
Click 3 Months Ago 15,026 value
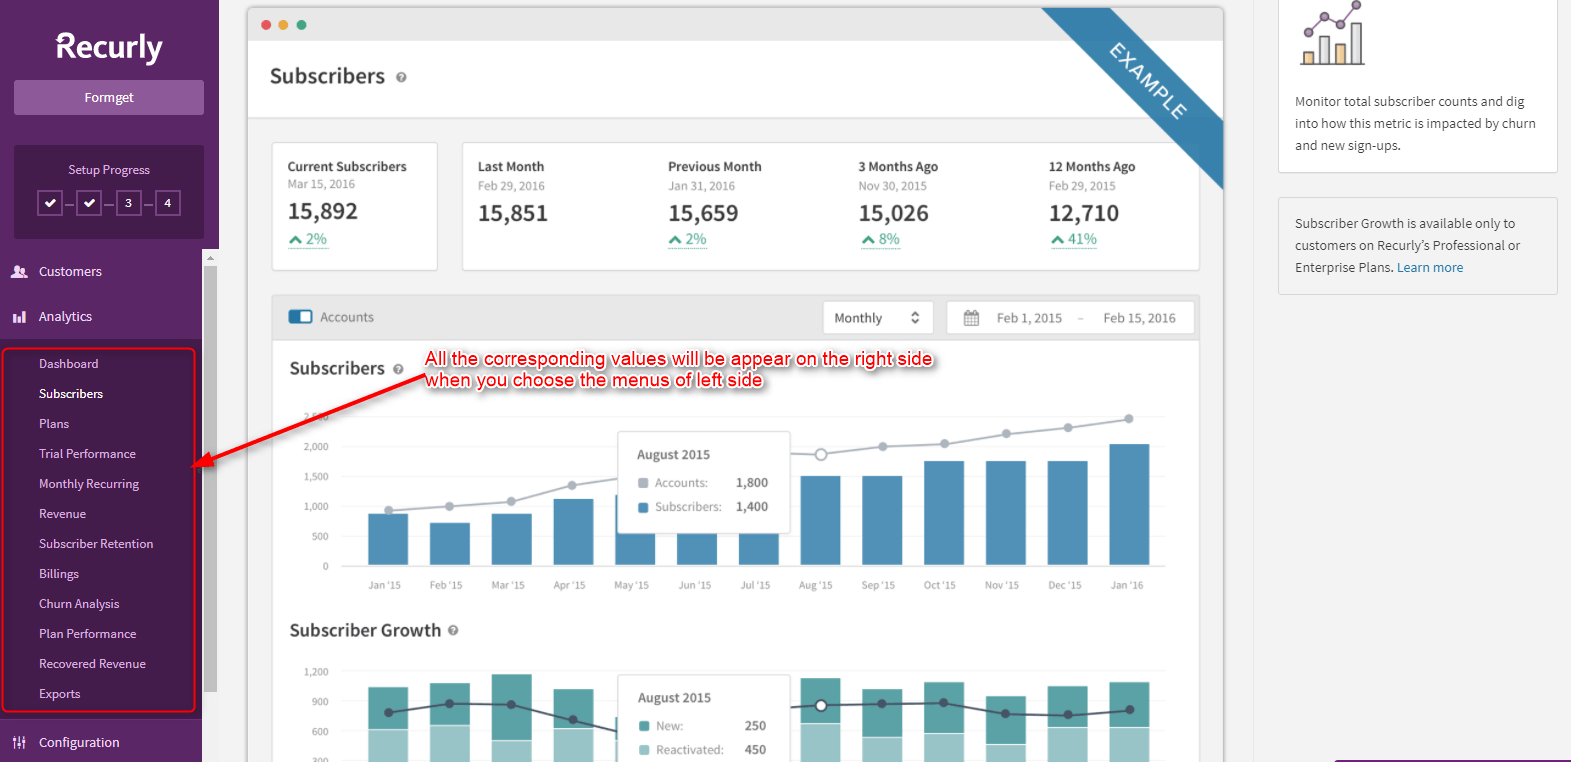pyautogui.click(x=893, y=214)
